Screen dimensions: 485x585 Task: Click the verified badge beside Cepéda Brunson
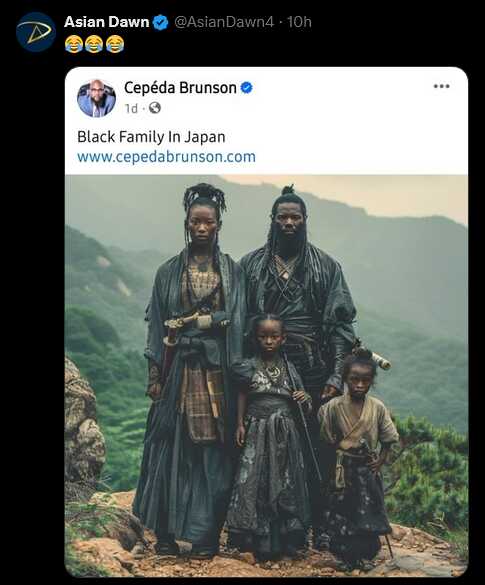(x=246, y=88)
